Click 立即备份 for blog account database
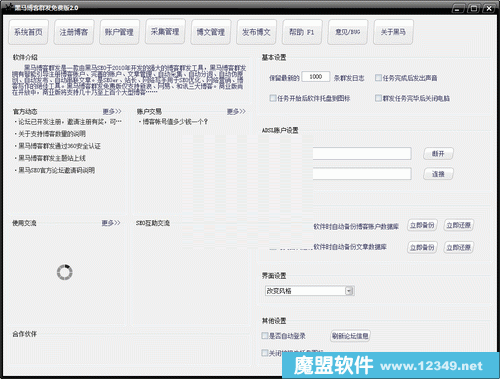The image size is (500, 379). tap(422, 226)
